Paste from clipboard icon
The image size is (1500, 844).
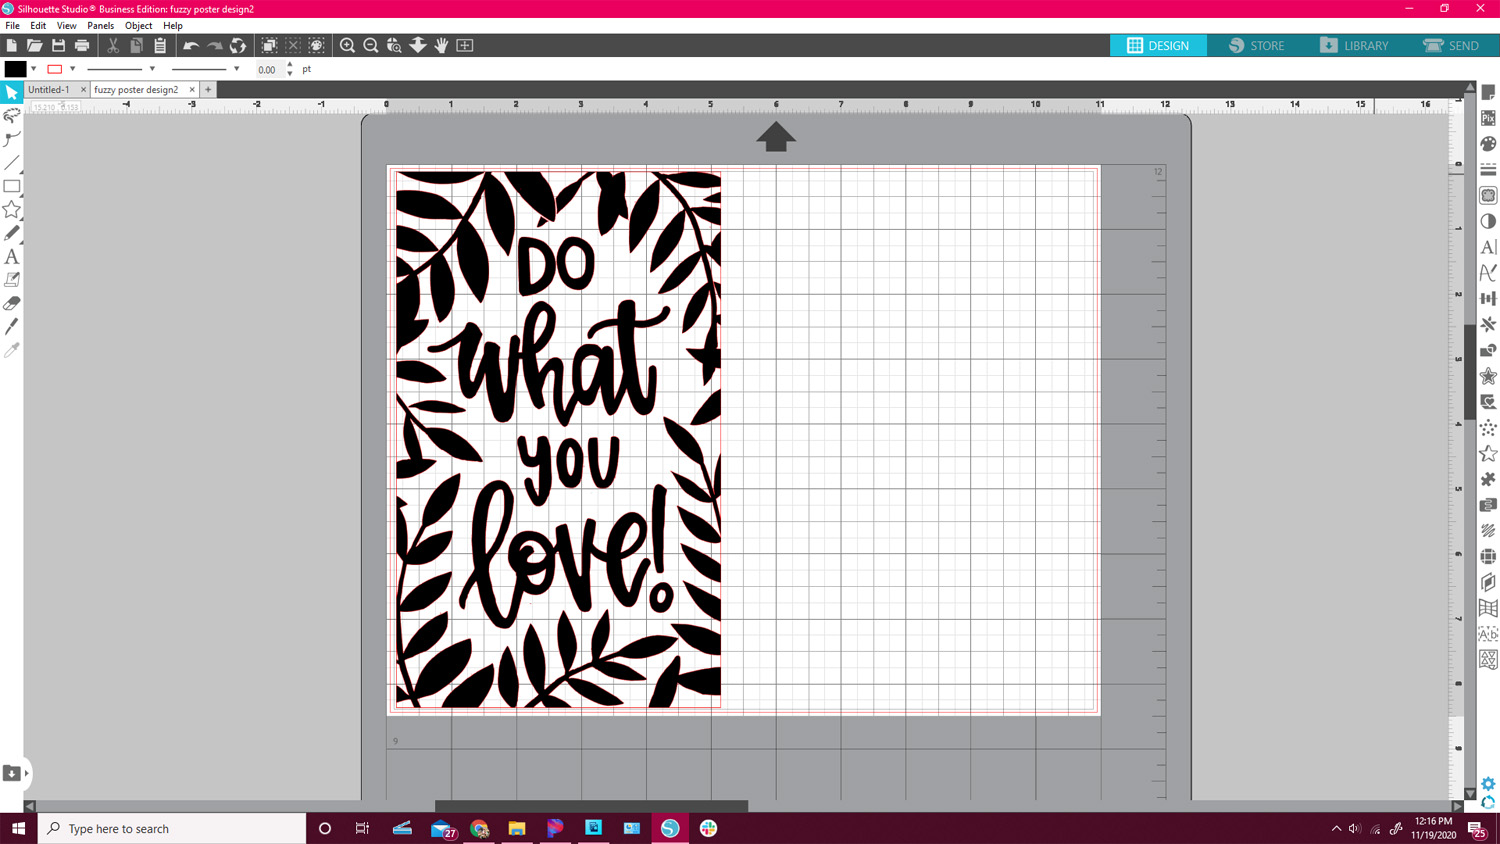(x=160, y=45)
